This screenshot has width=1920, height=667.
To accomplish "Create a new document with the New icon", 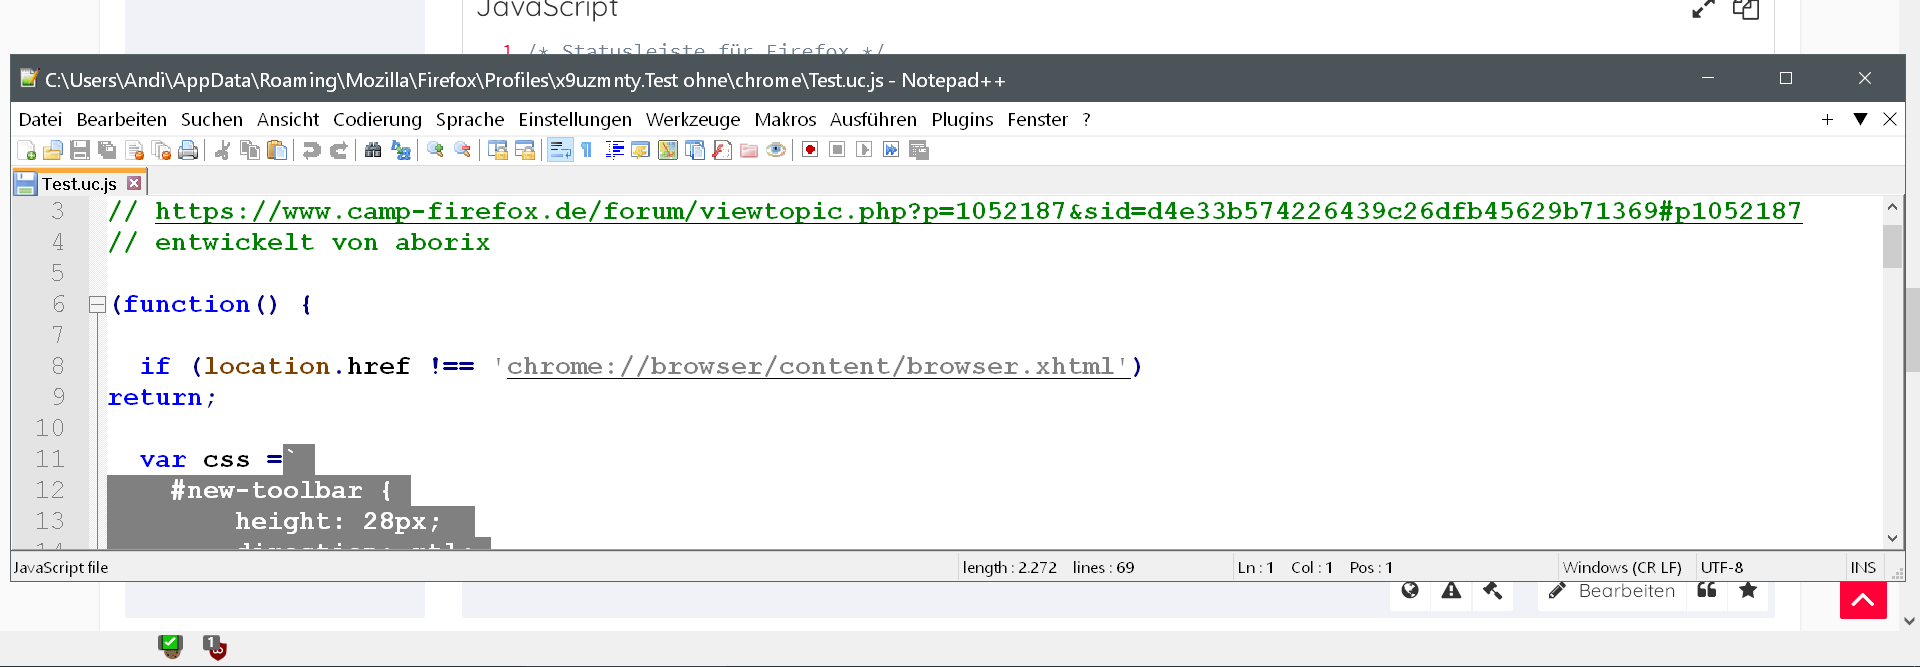I will [x=27, y=150].
